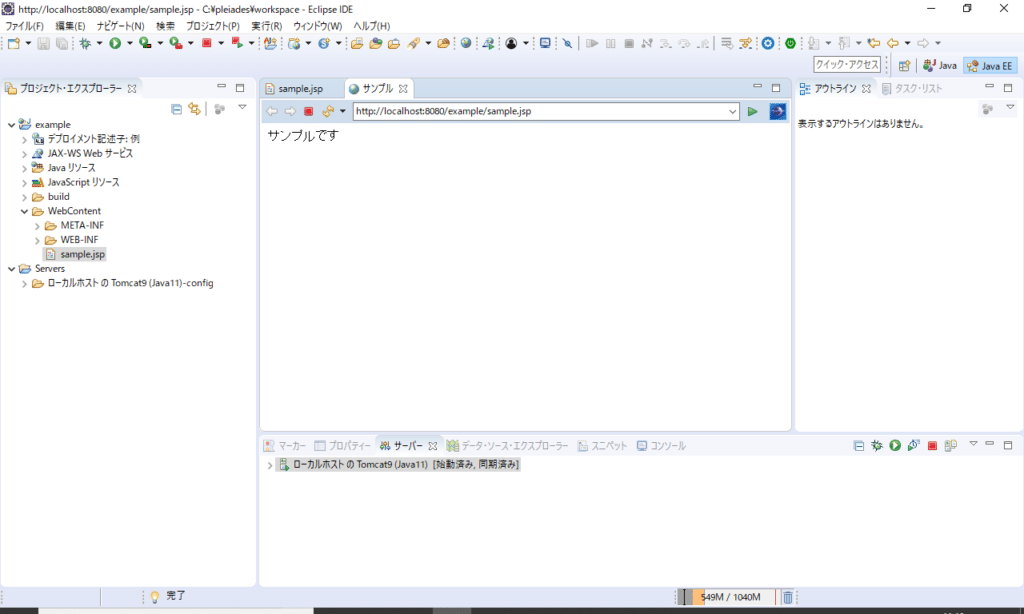Stop the Tomcat server in Servers view
The width and height of the screenshot is (1024, 614).
click(932, 445)
